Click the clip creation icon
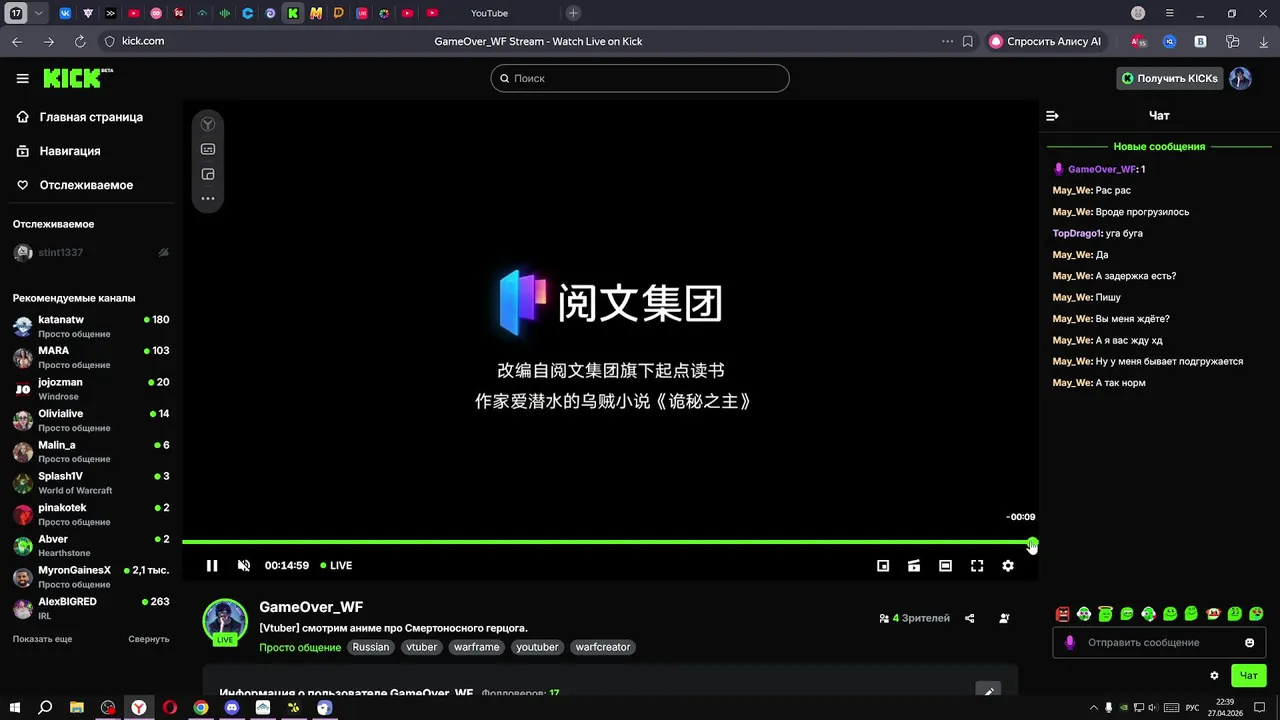The image size is (1280, 720). 914,565
